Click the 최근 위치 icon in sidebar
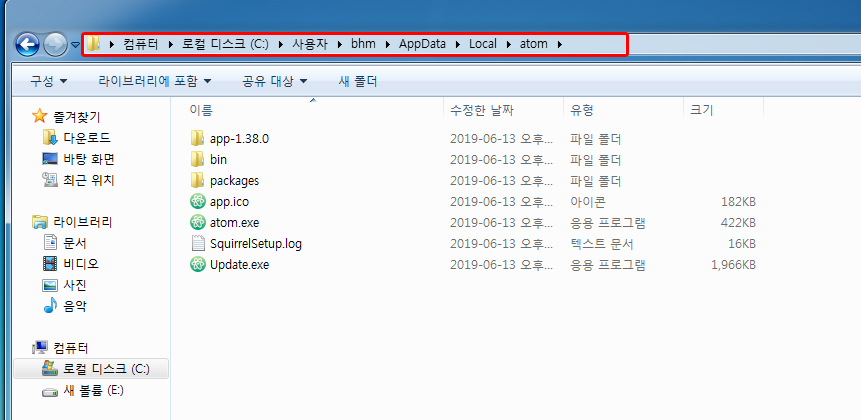This screenshot has width=861, height=420. coord(50,180)
